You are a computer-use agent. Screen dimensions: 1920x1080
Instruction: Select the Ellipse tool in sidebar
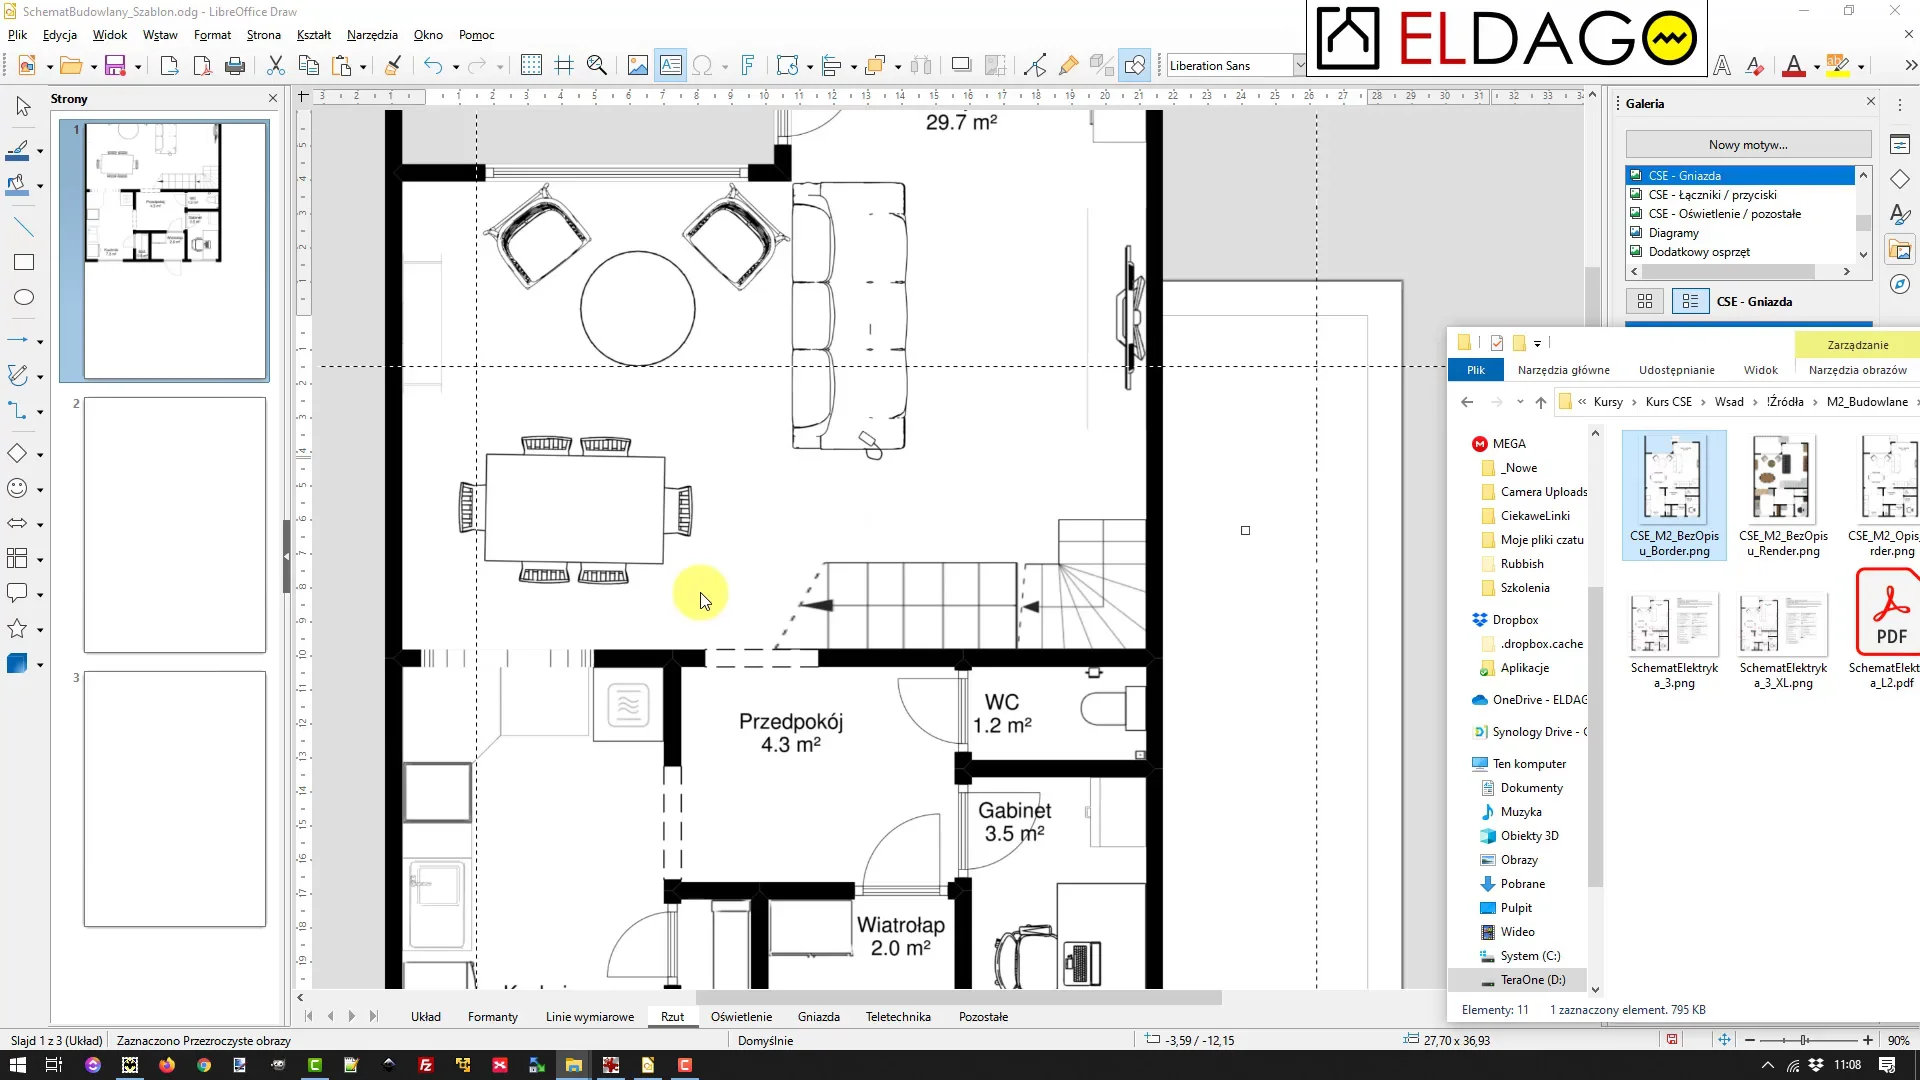[x=24, y=297]
